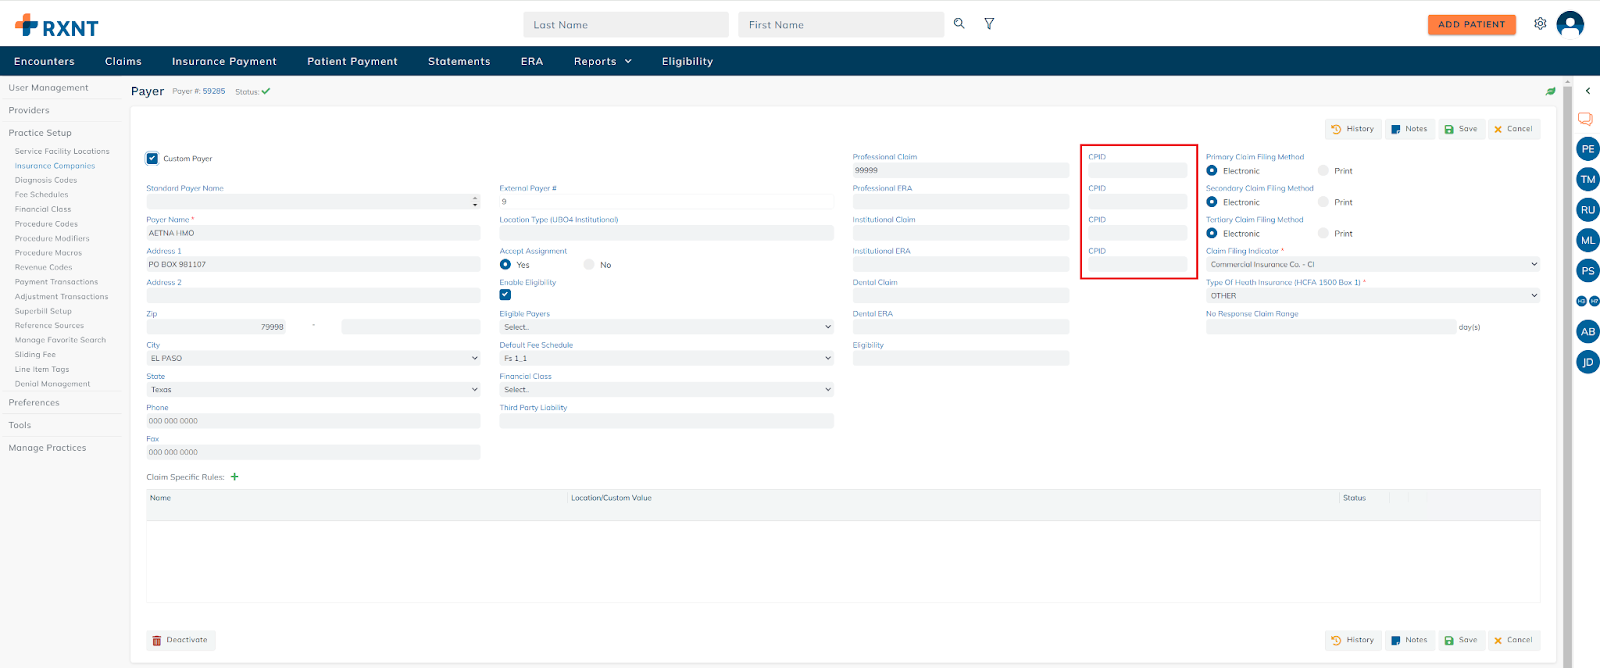Open the Insurance Payment tab
The image size is (1600, 668).
[224, 61]
